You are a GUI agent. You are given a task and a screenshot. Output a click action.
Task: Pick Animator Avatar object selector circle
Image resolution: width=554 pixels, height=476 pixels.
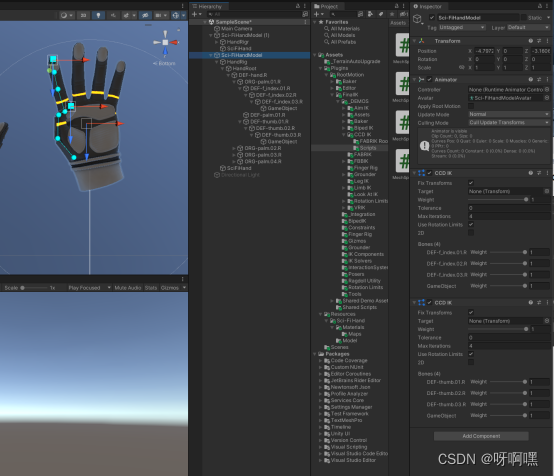[x=547, y=98]
